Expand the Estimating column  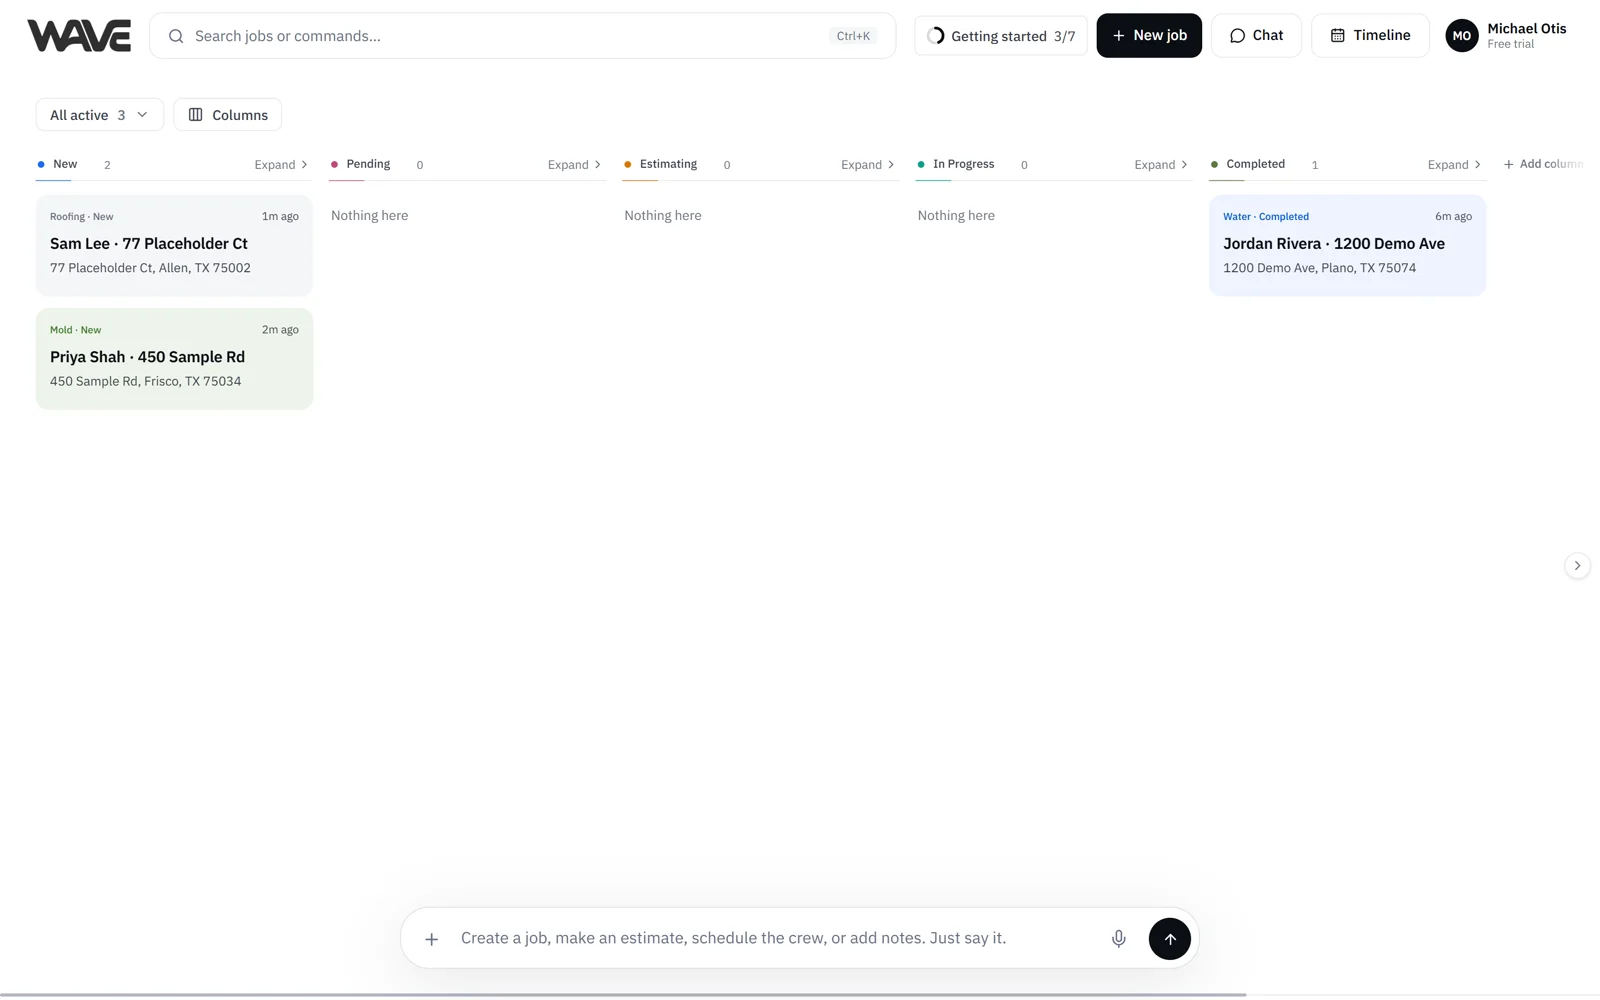click(867, 165)
